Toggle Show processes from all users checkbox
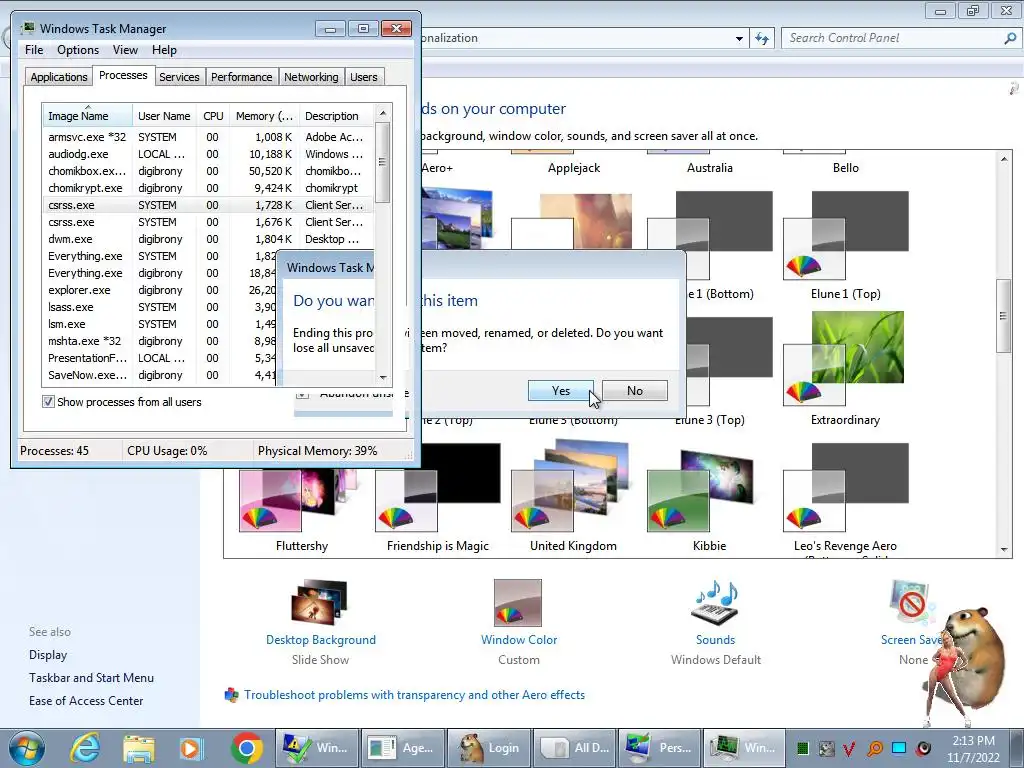Image resolution: width=1024 pixels, height=768 pixels. click(x=48, y=402)
